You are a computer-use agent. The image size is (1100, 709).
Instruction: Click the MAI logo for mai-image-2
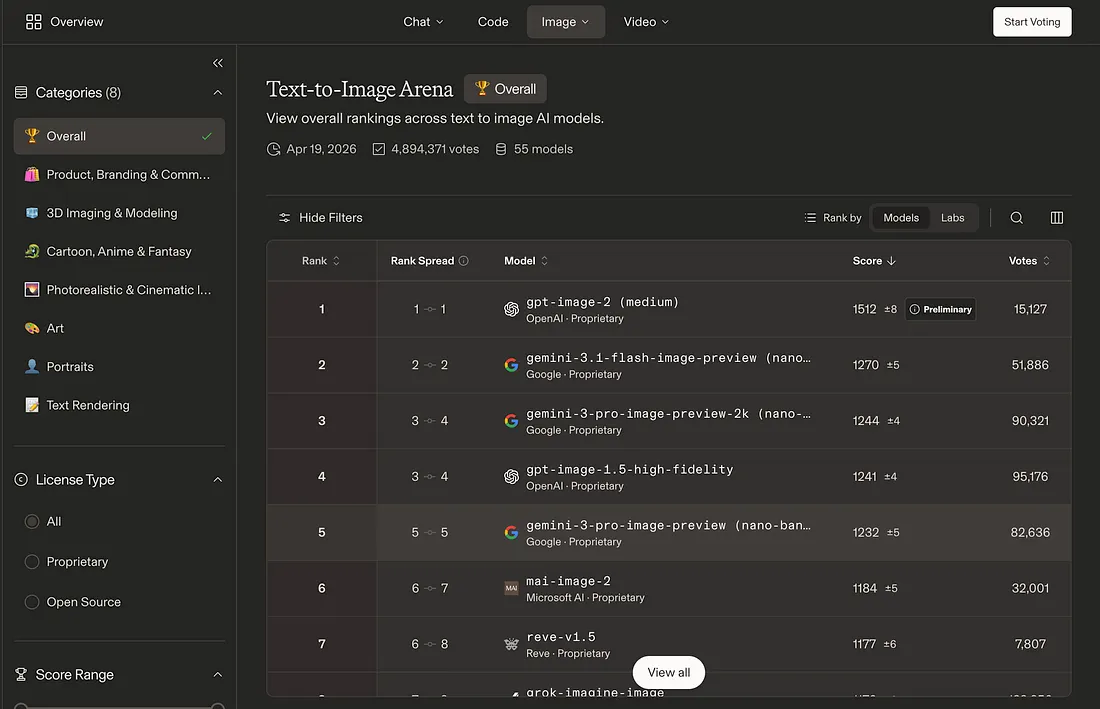click(511, 588)
